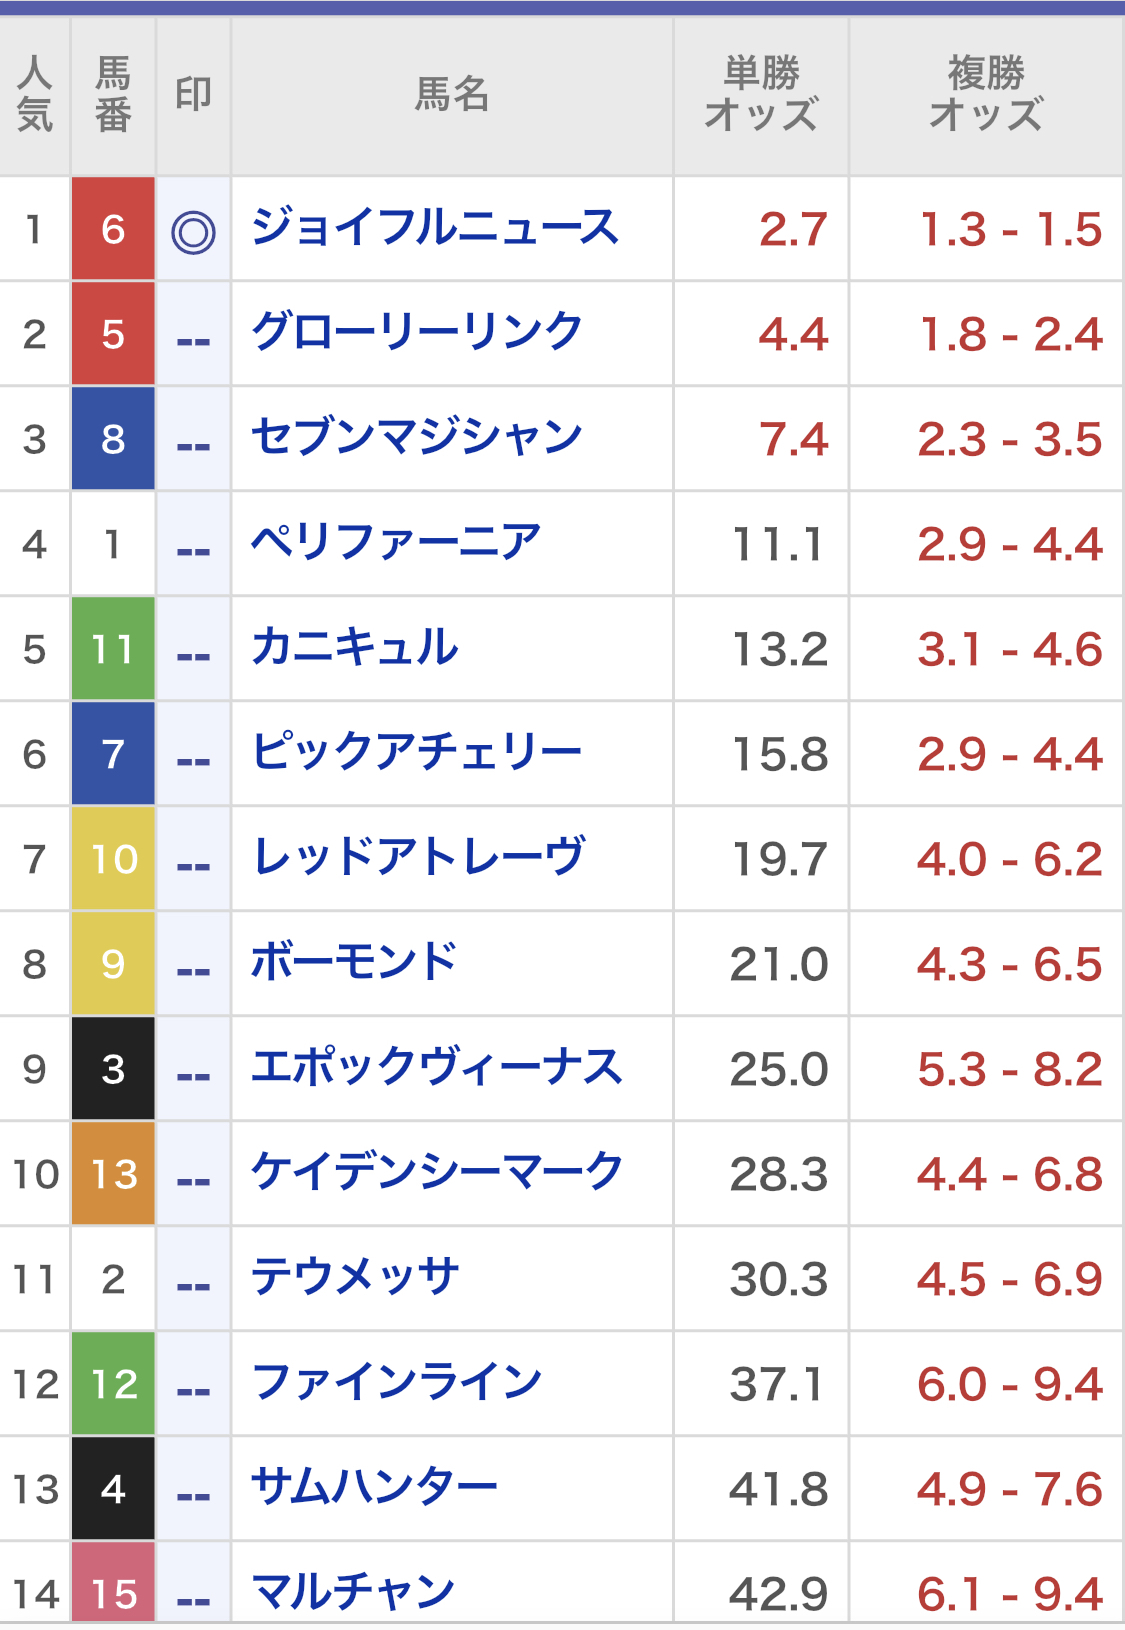The height and width of the screenshot is (1630, 1125).
Task: Sort by 人気 column header
Action: pyautogui.click(x=35, y=95)
